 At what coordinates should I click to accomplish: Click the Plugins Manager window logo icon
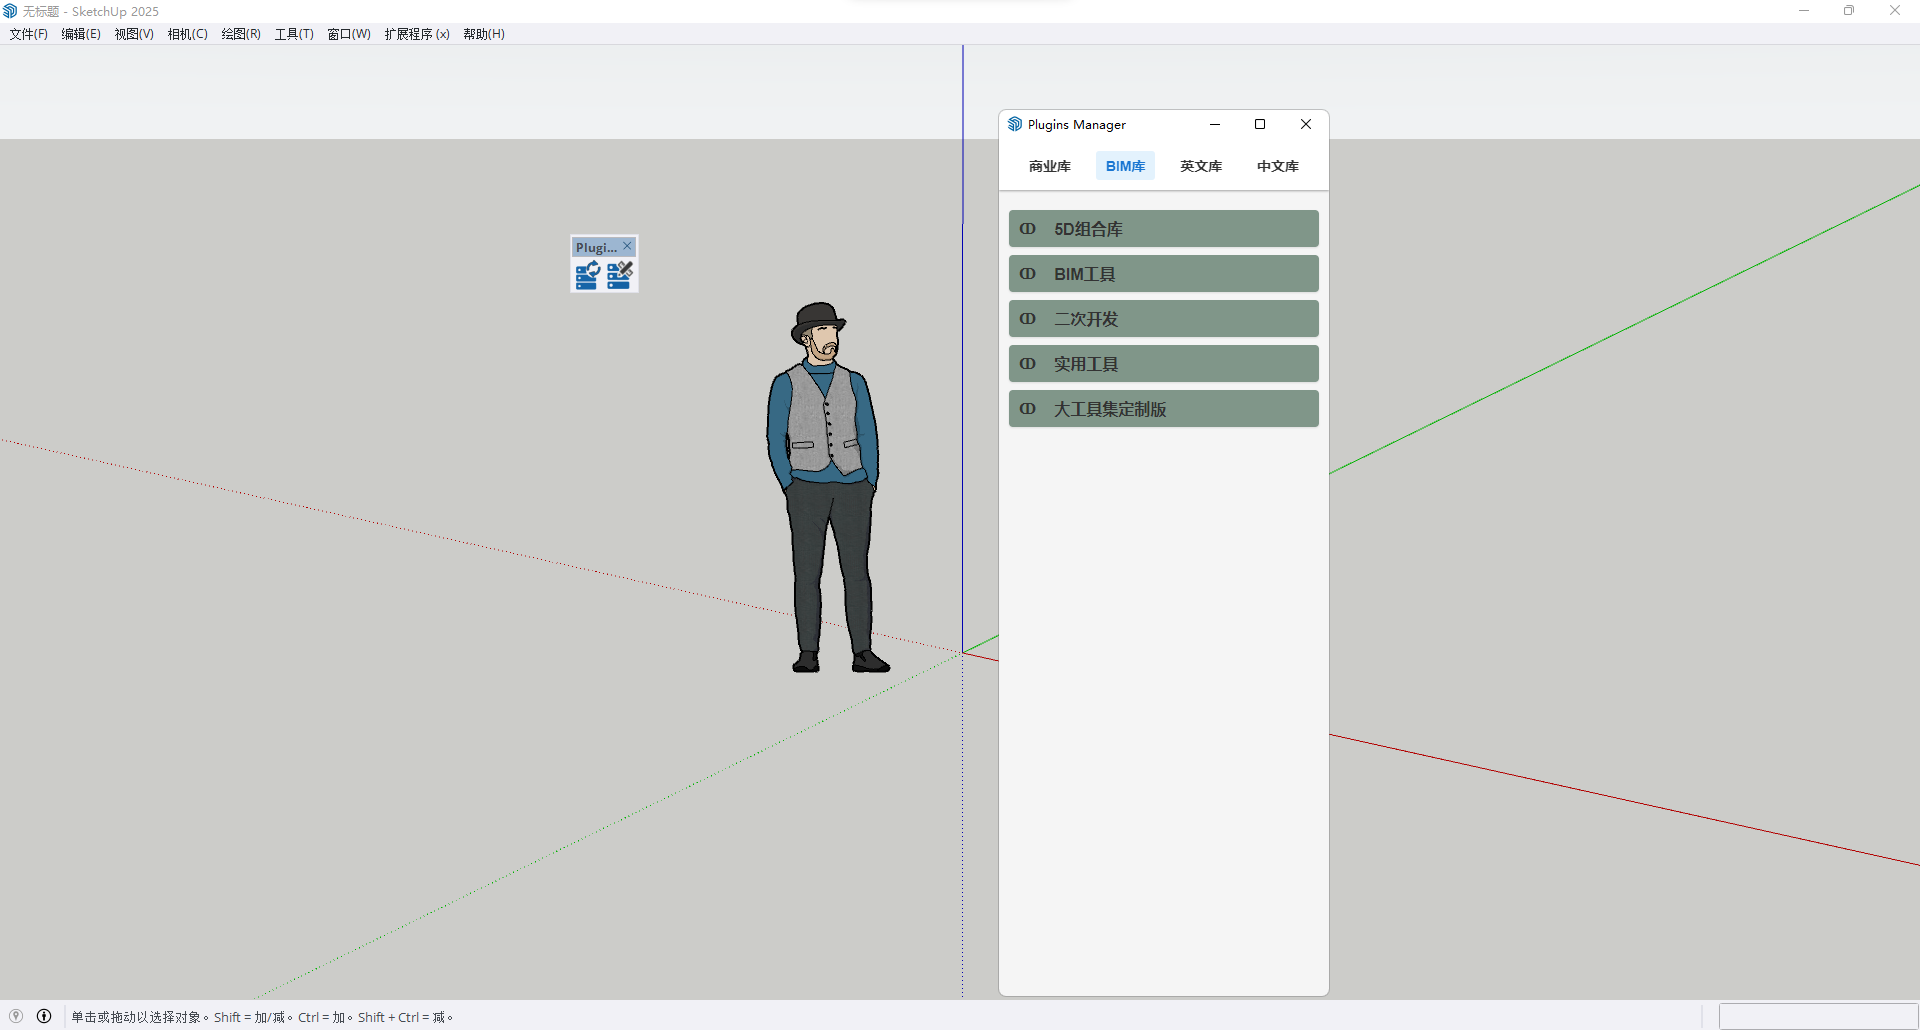[x=1015, y=124]
